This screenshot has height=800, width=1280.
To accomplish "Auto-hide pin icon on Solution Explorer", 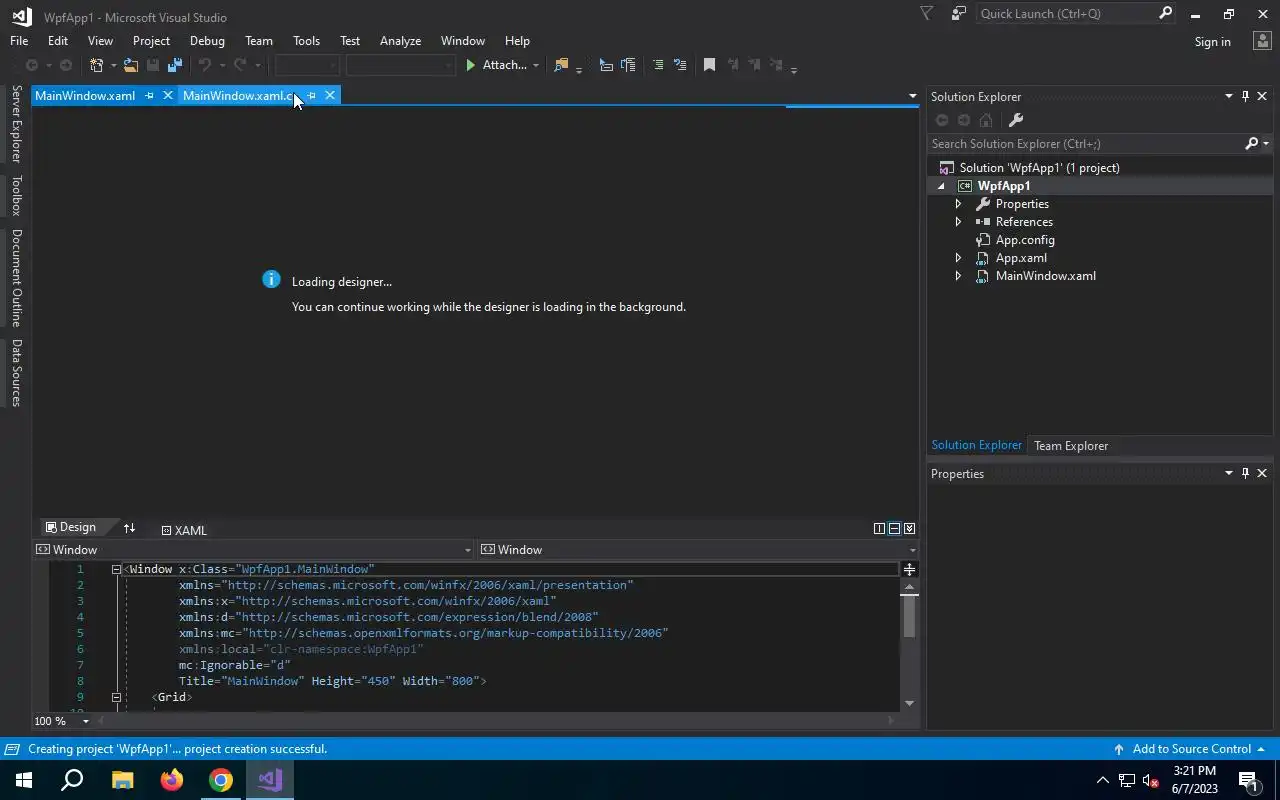I will coord(1245,96).
